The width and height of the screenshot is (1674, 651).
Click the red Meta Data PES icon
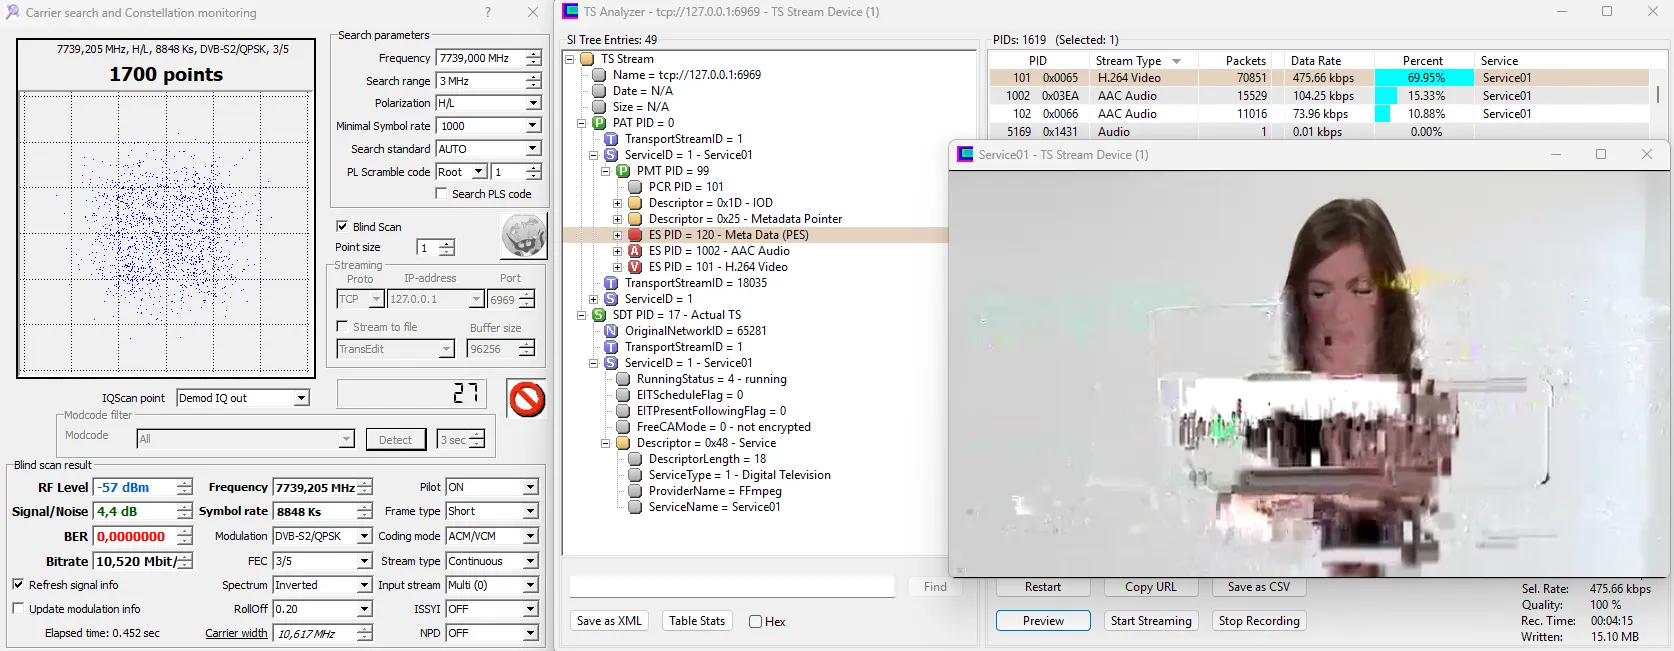coord(635,235)
